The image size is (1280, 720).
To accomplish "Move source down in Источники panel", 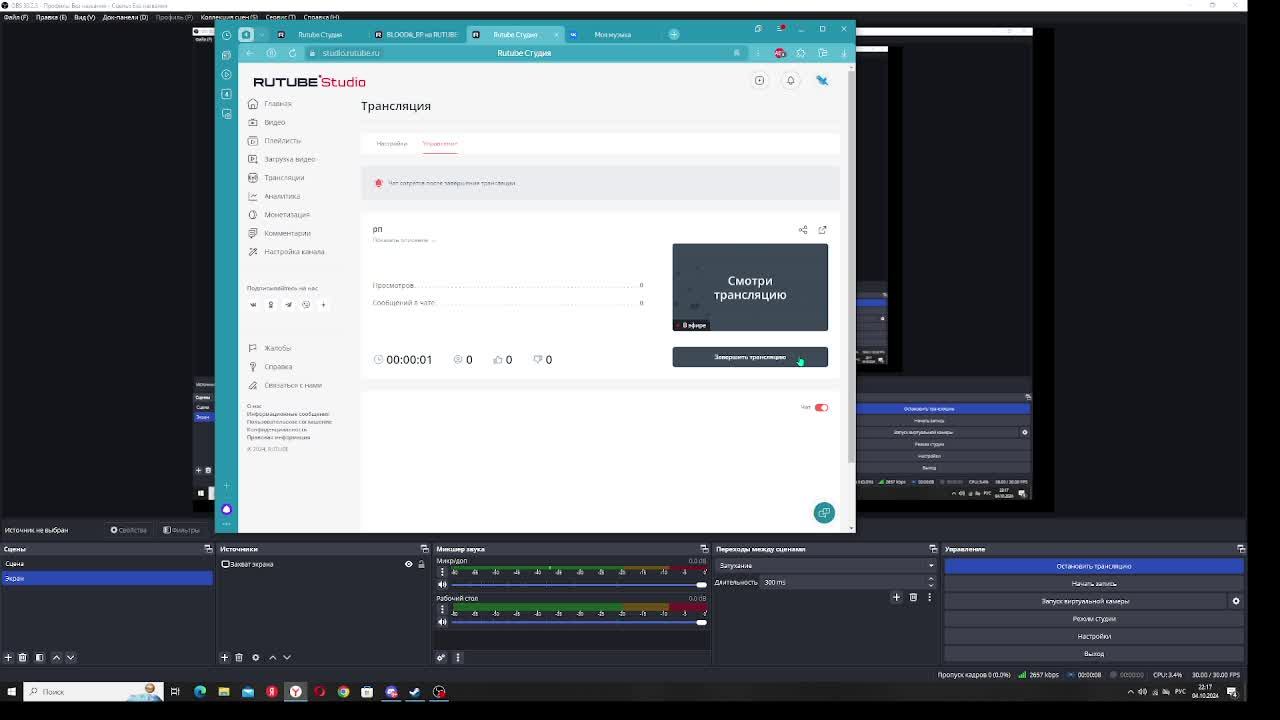I will coord(286,657).
